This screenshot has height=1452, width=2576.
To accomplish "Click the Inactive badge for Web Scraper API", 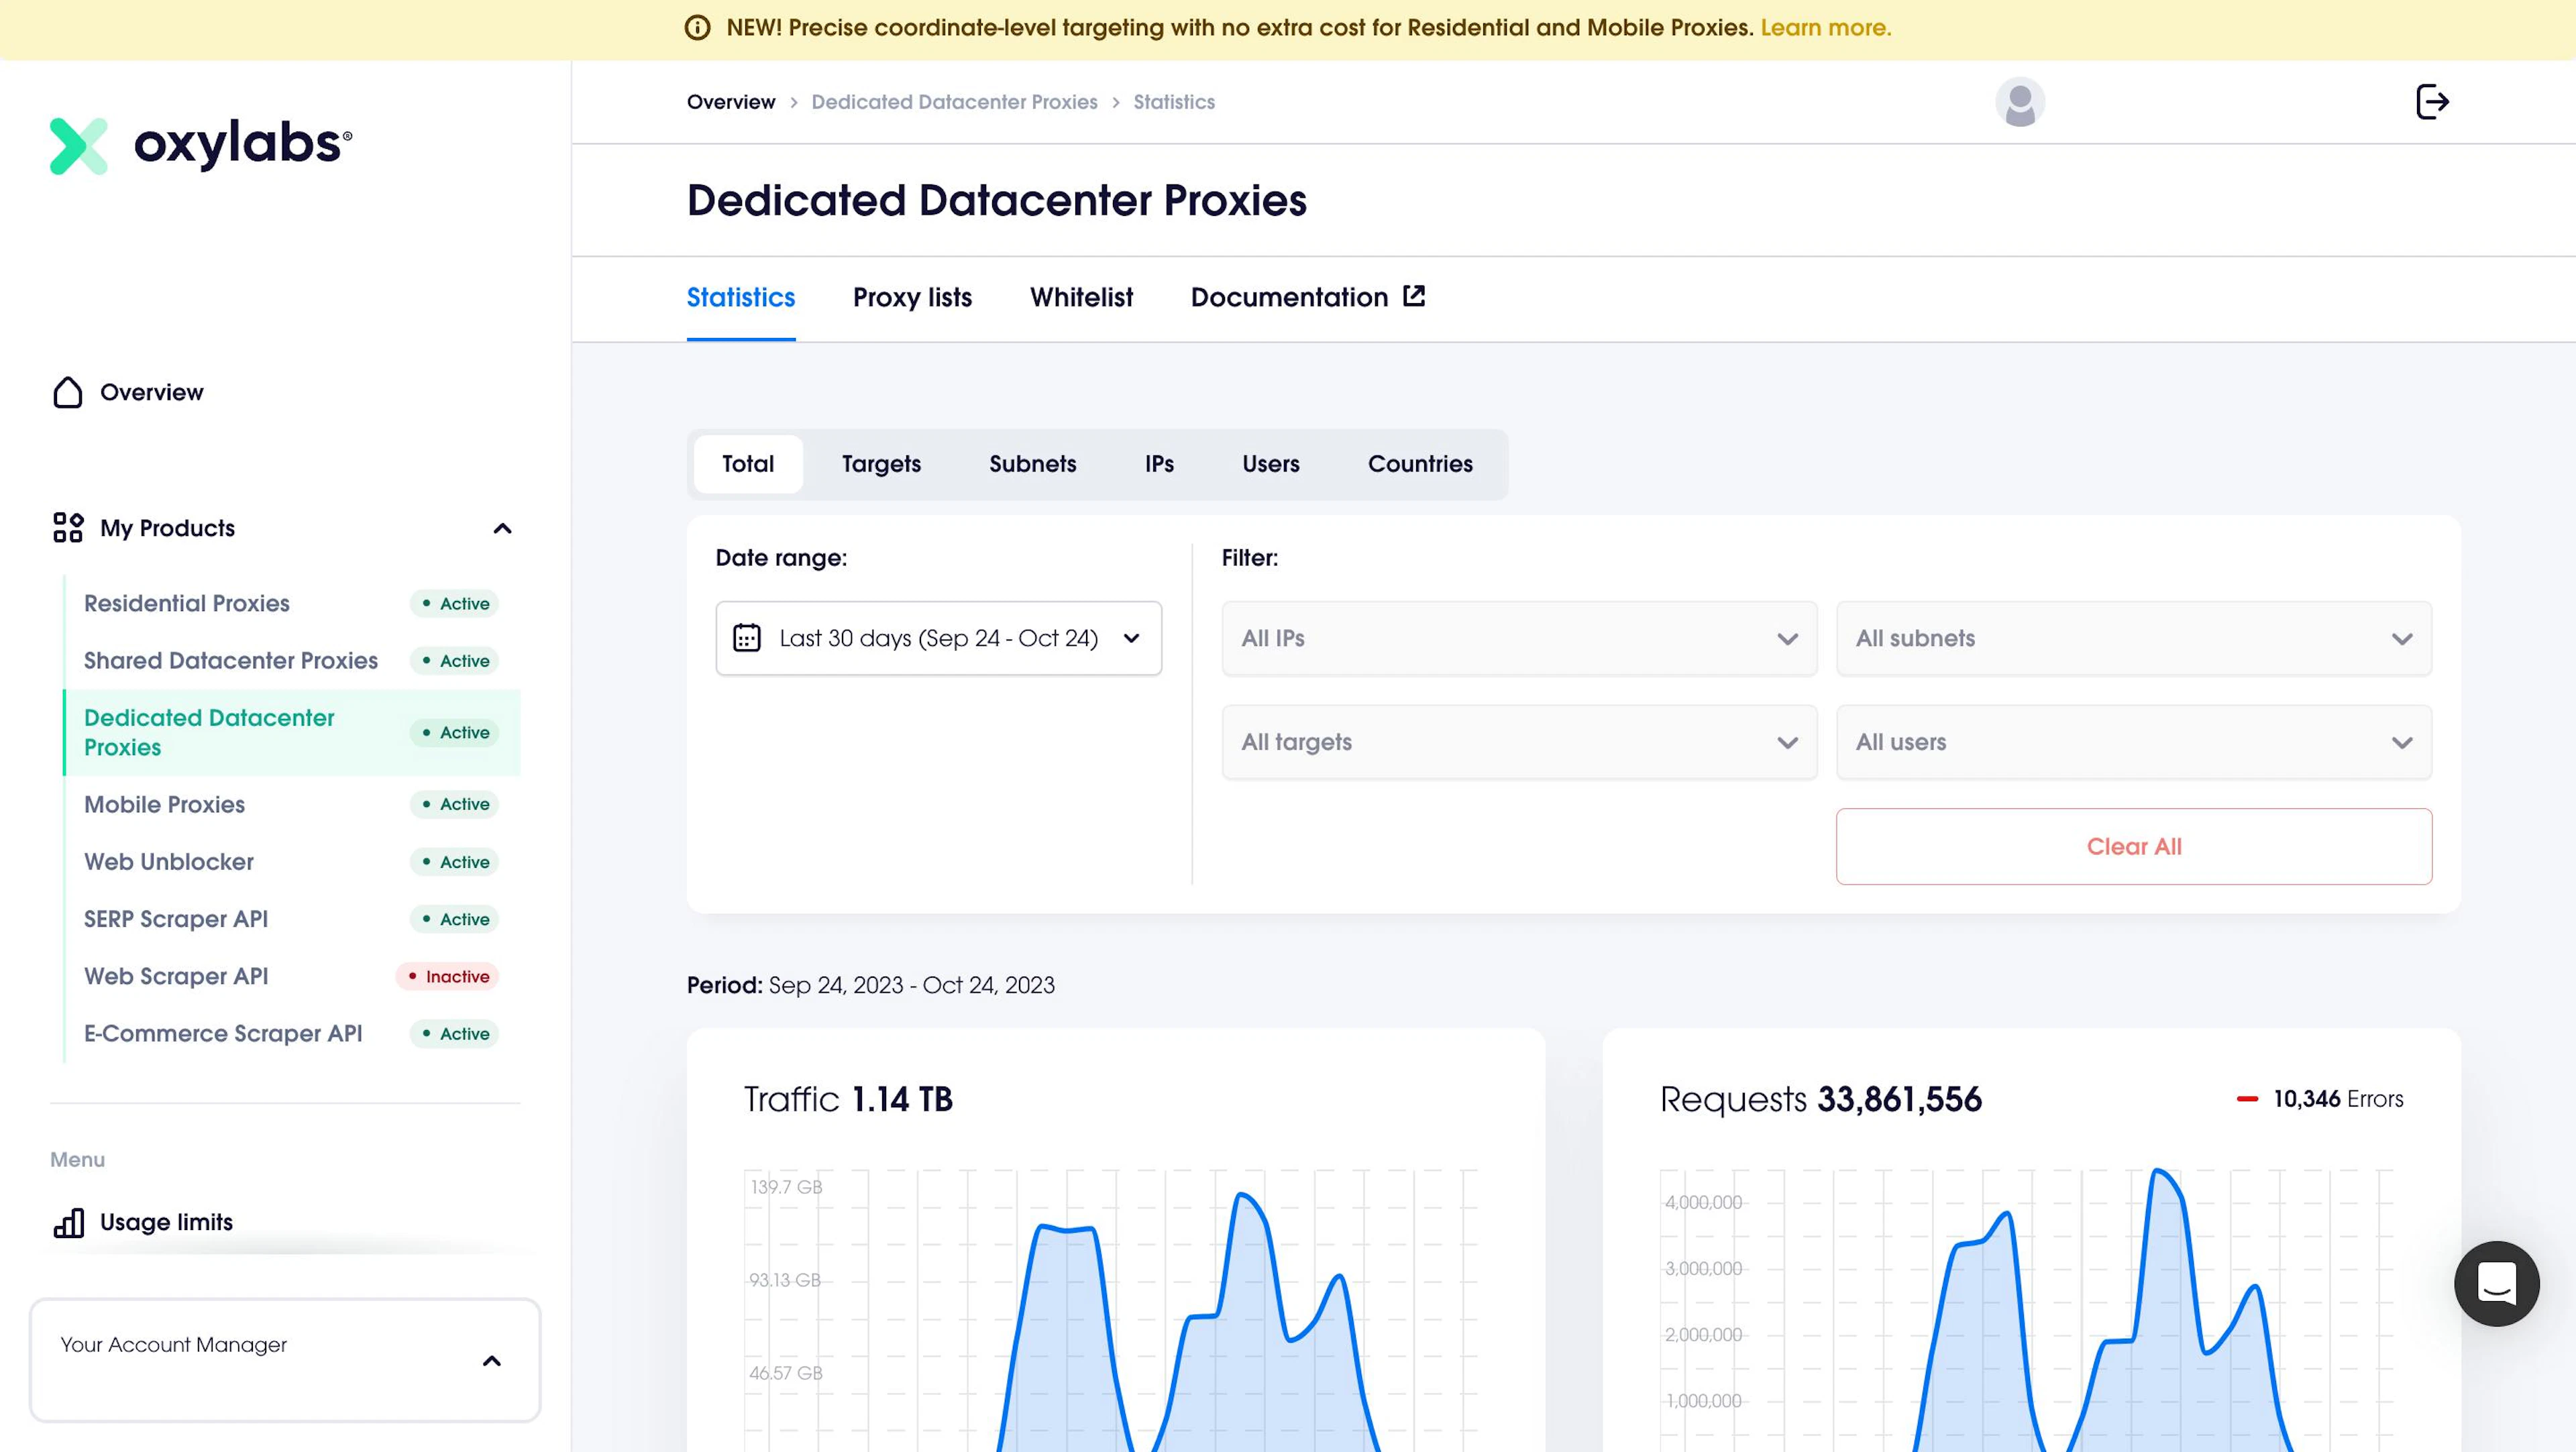I will [x=447, y=976].
